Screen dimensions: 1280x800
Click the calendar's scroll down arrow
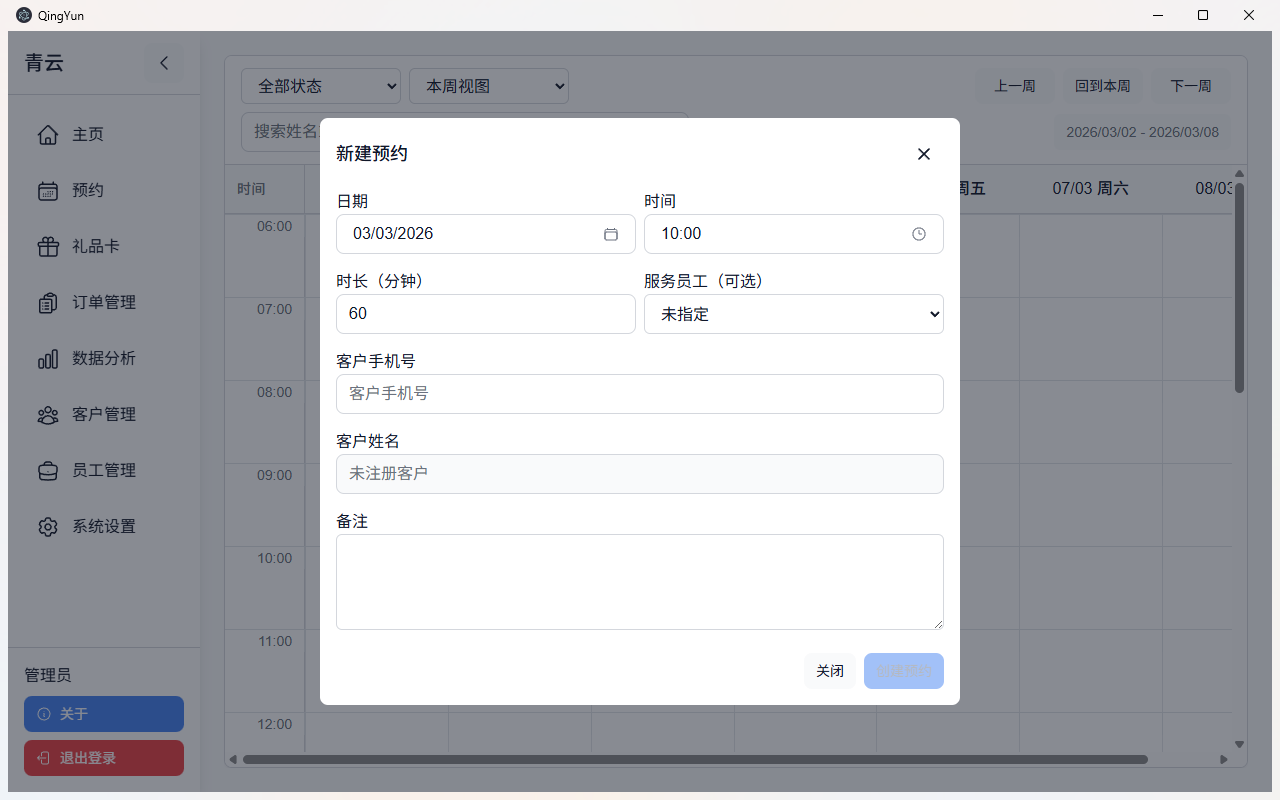1240,744
